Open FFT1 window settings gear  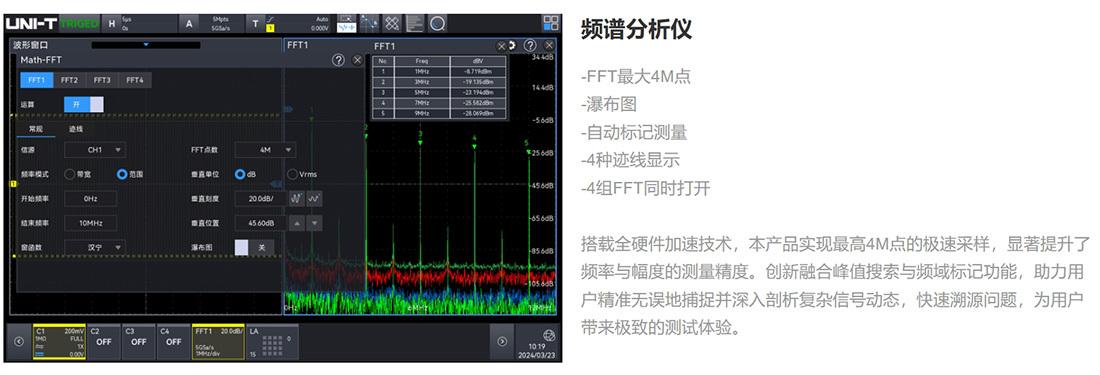click(x=513, y=45)
